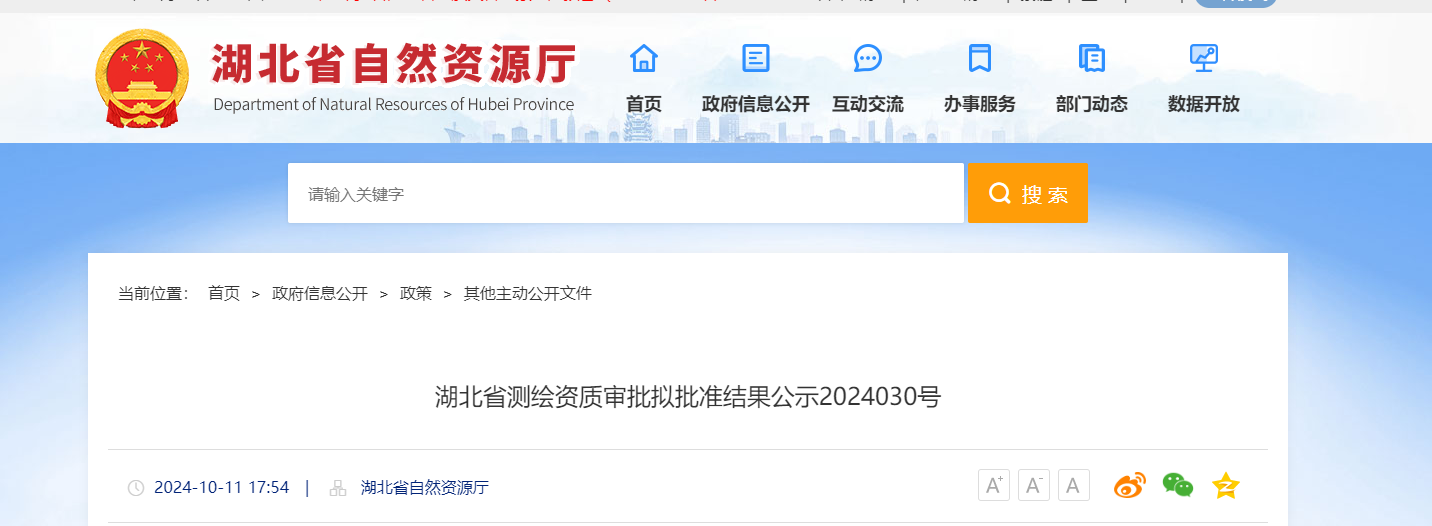Share the article to Weibo
This screenshot has height=526, width=1432.
(1130, 486)
